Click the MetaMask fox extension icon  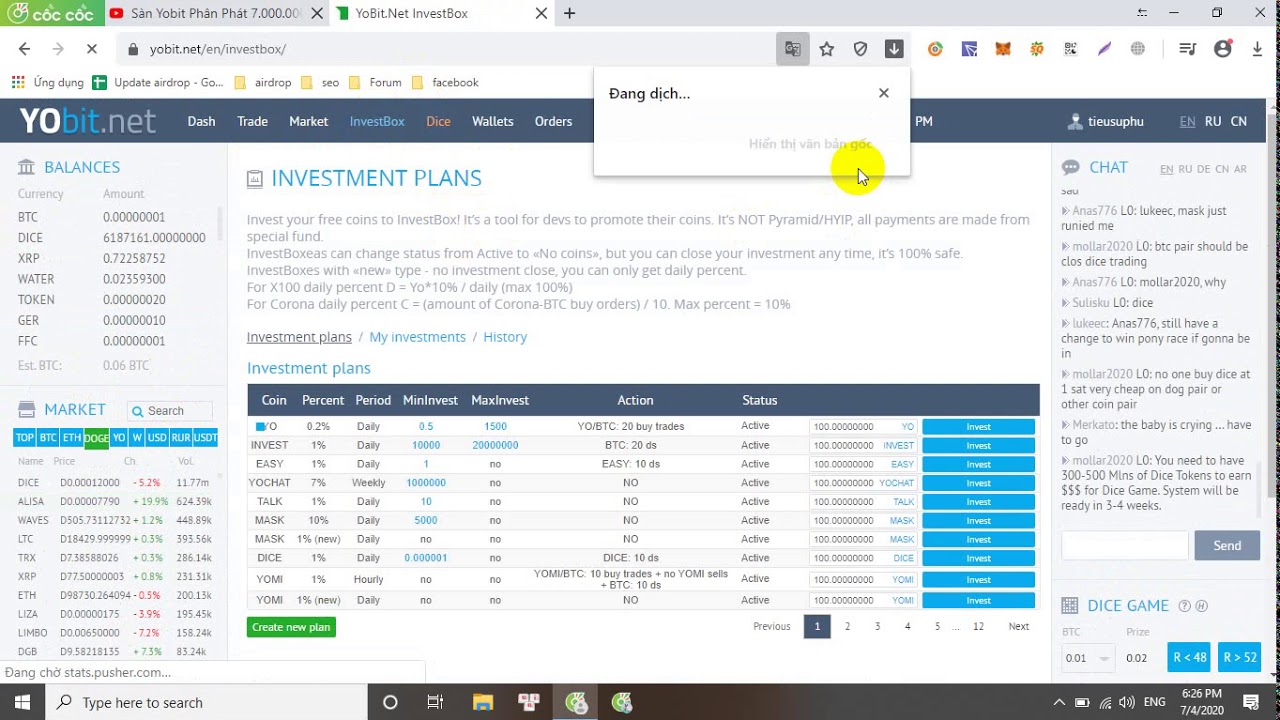[1002, 49]
